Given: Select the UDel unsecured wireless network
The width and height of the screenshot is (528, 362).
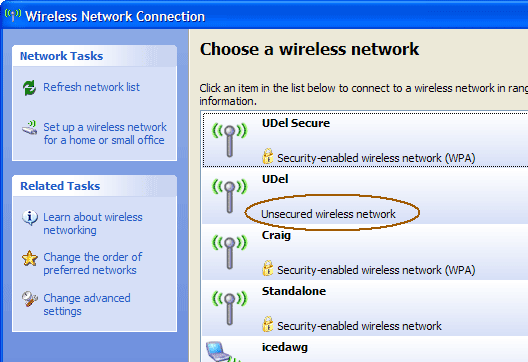Looking at the screenshot, I should (x=365, y=195).
